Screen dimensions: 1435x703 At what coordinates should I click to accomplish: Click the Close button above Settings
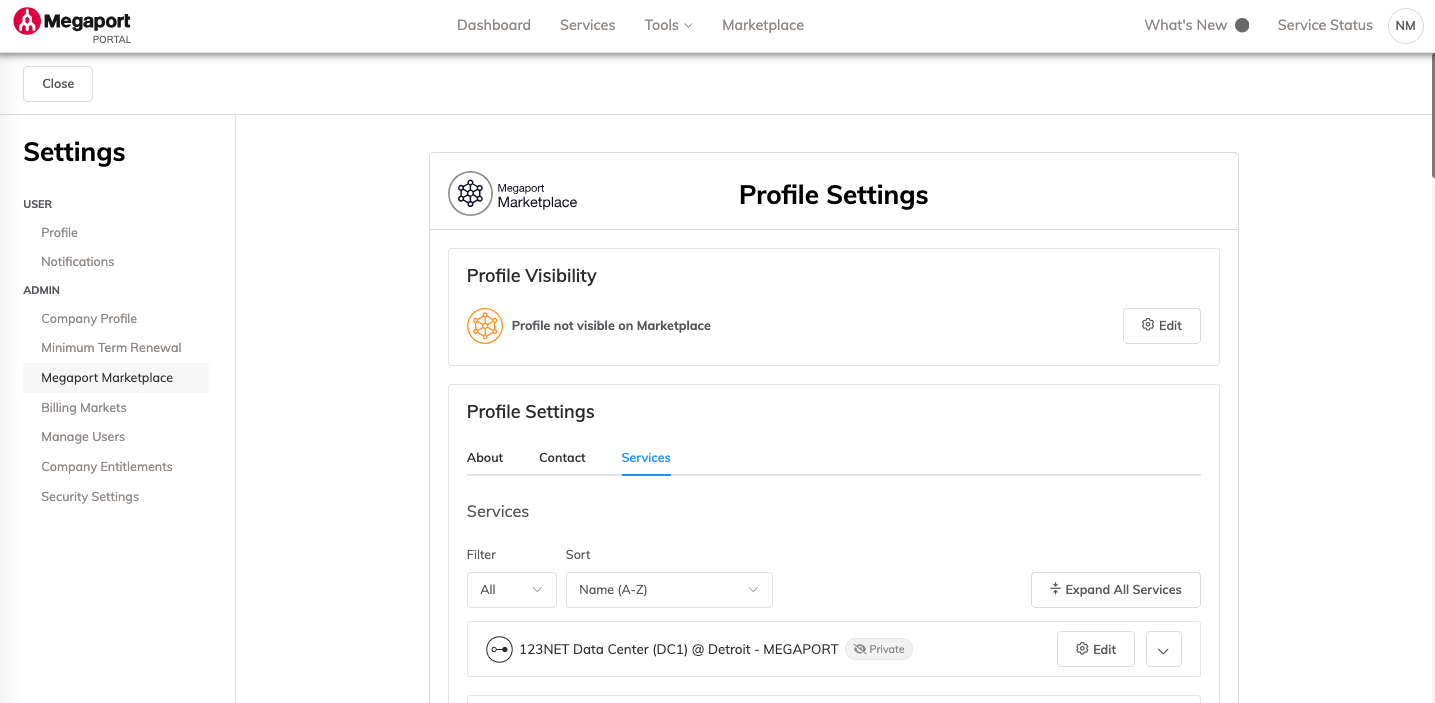pyautogui.click(x=57, y=84)
